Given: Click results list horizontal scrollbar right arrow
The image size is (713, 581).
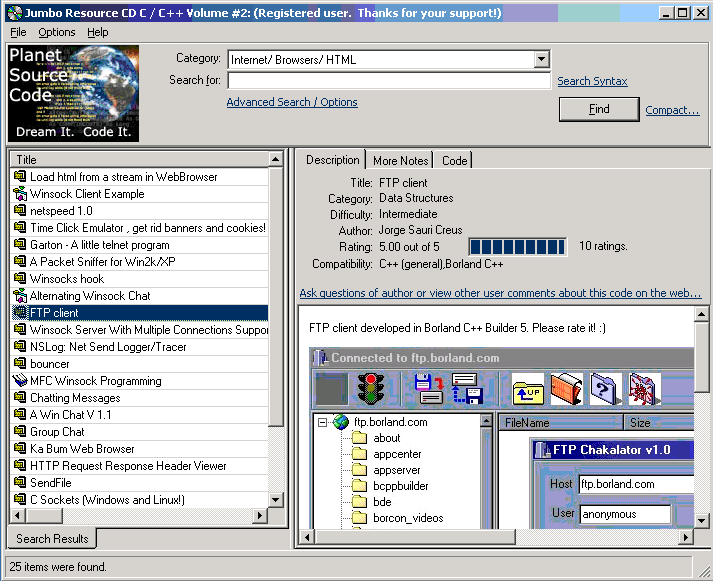Looking at the screenshot, I should tap(260, 516).
